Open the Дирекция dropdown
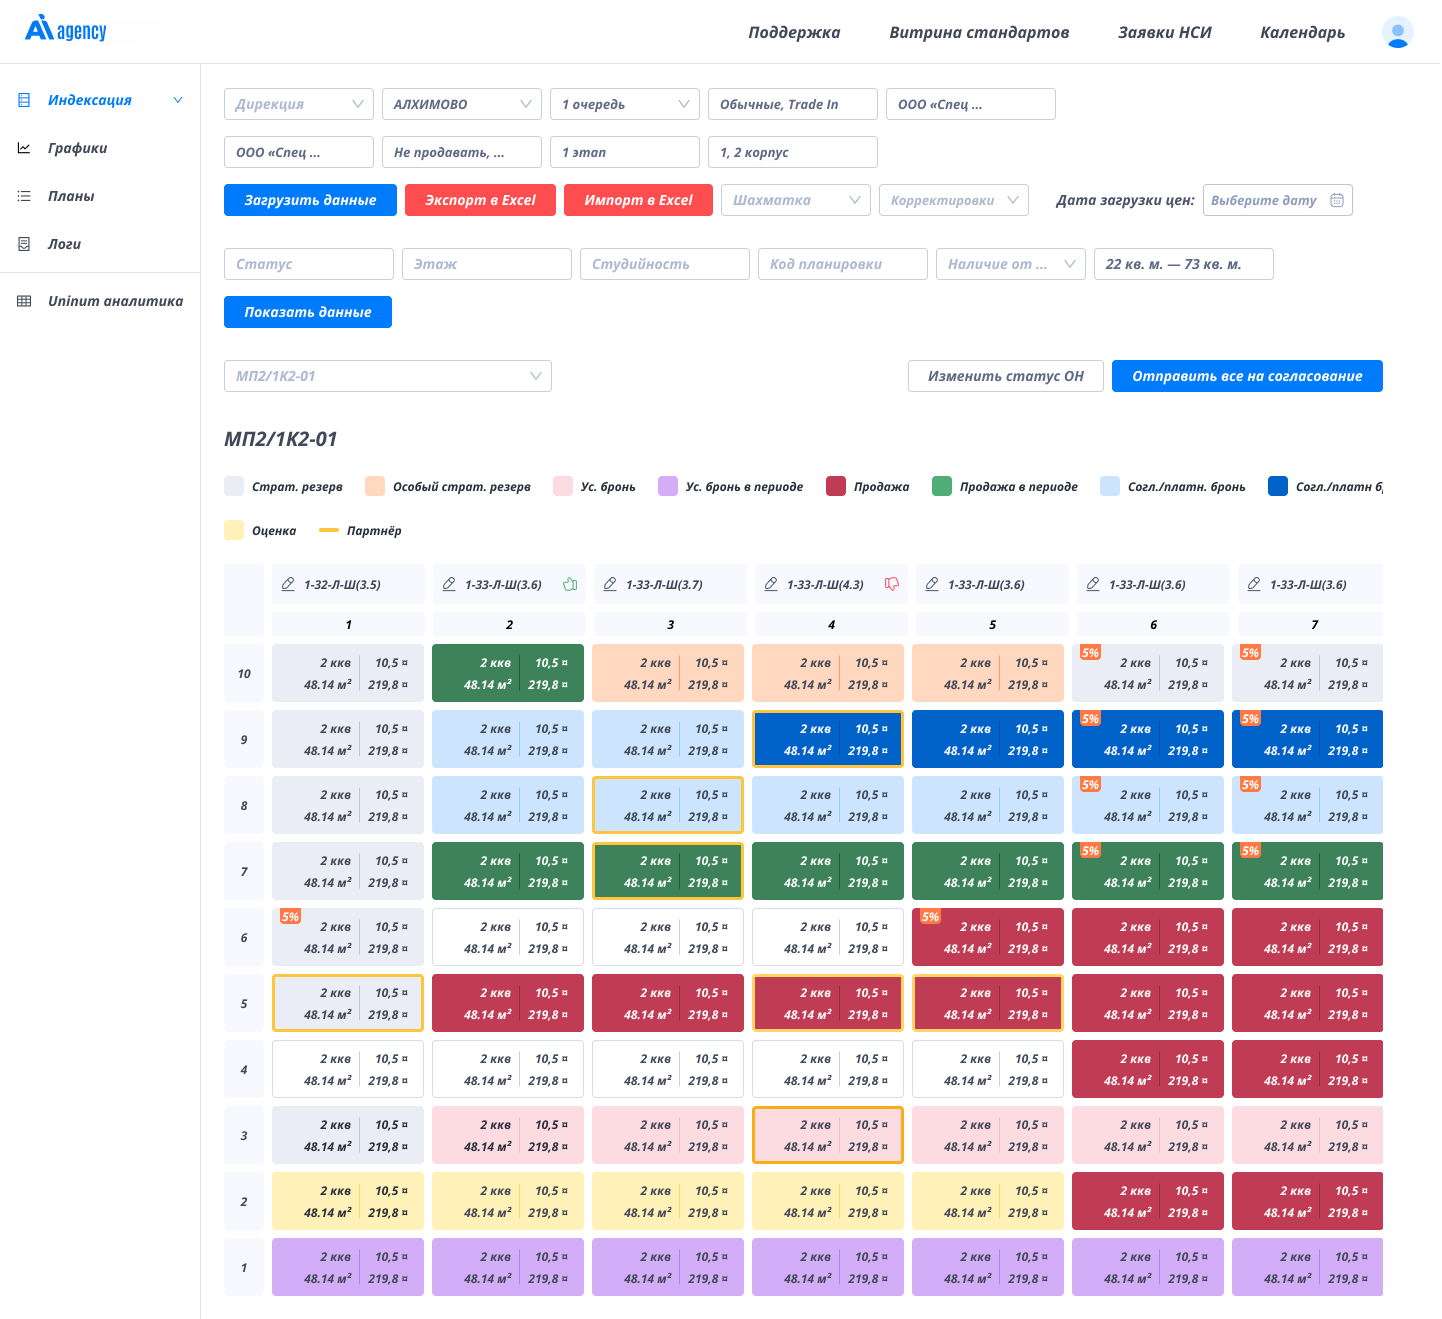1442x1319 pixels. click(299, 104)
